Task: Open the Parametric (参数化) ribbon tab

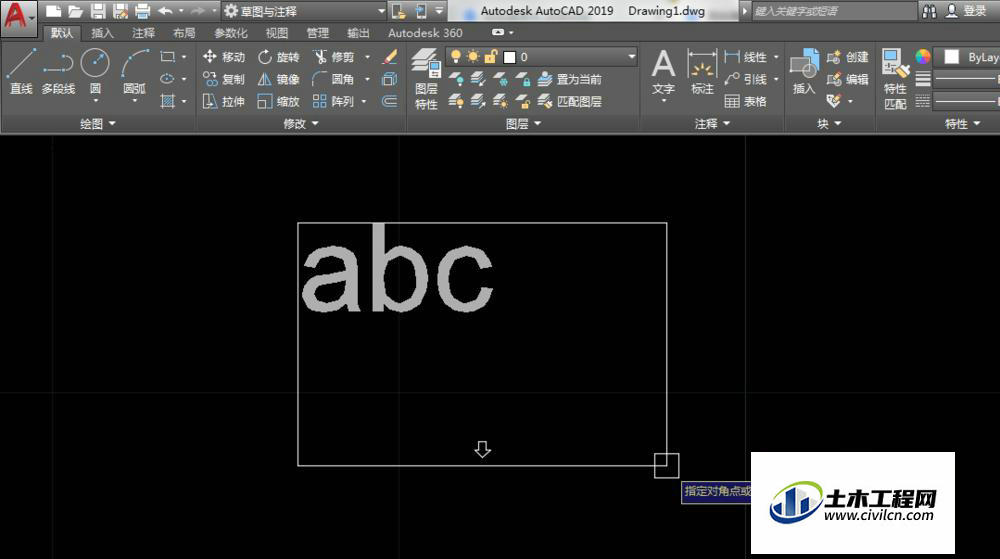Action: point(230,33)
